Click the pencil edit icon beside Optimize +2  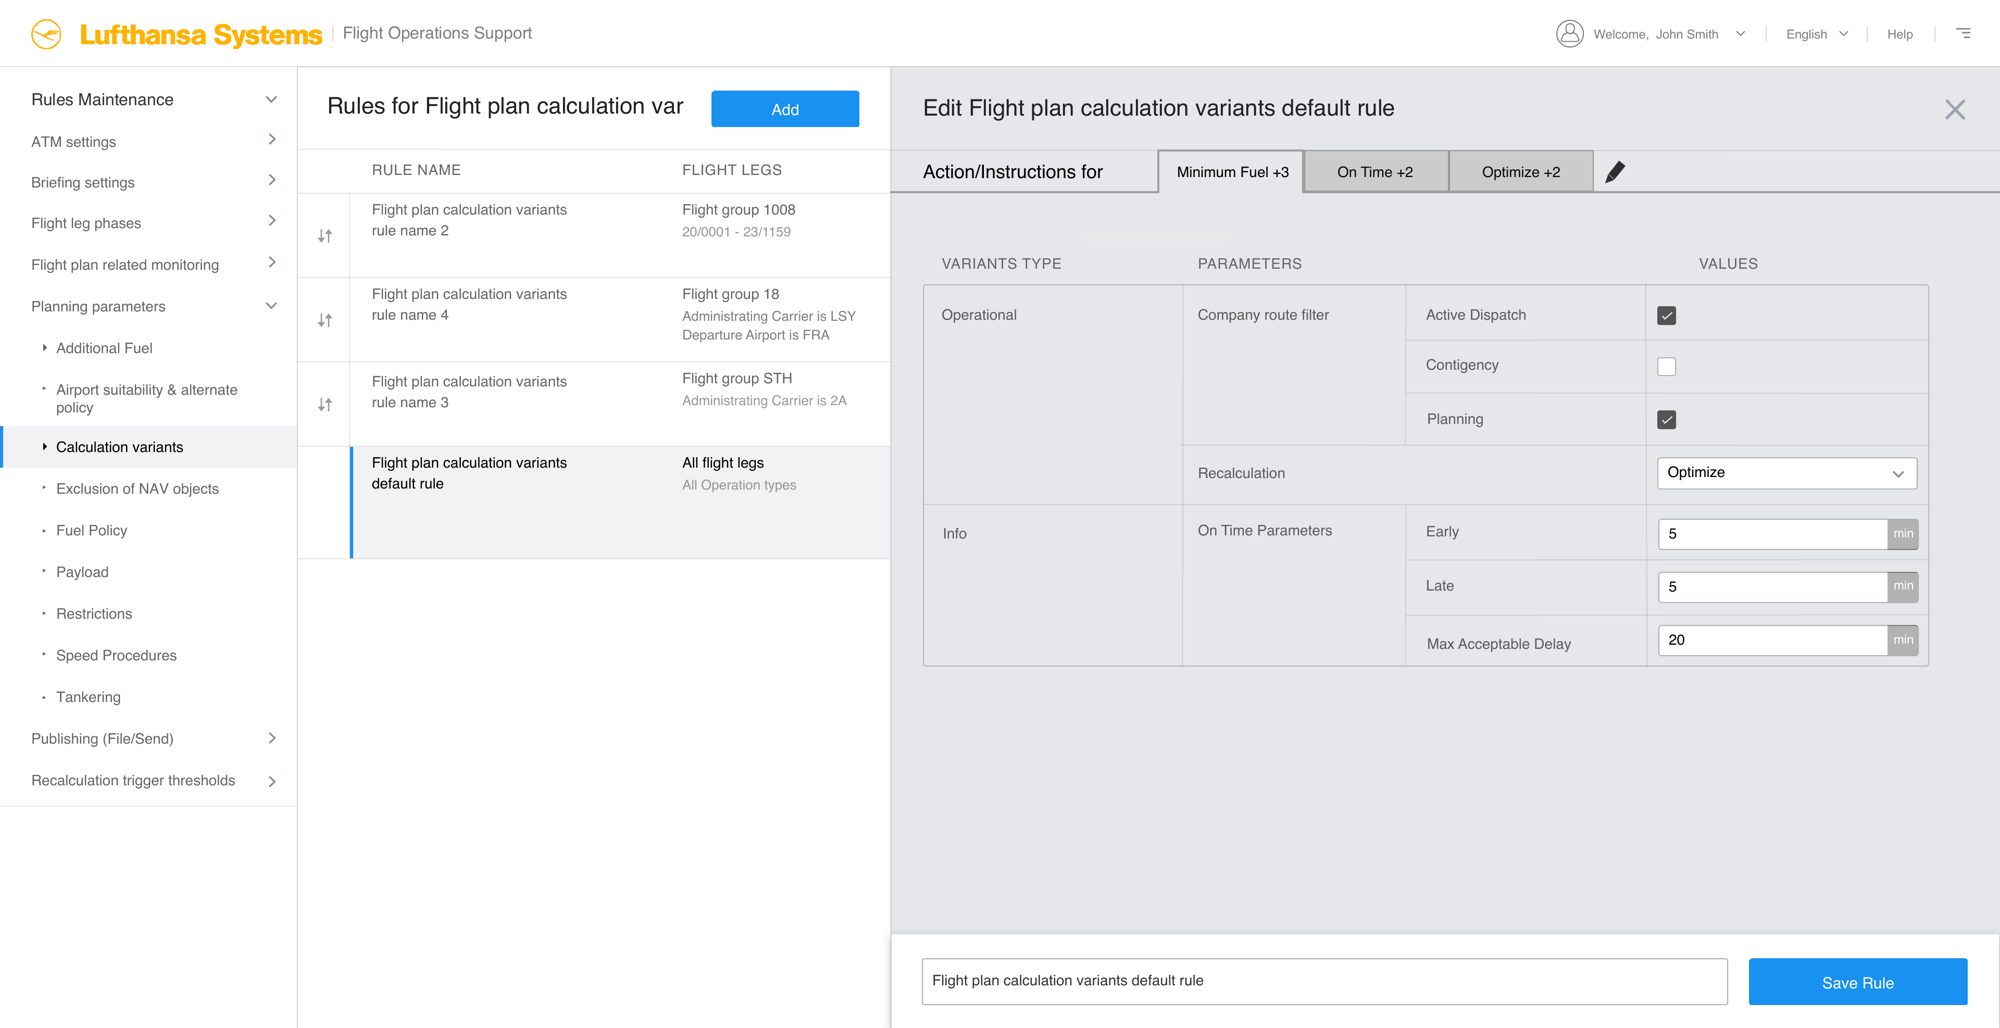coord(1615,172)
